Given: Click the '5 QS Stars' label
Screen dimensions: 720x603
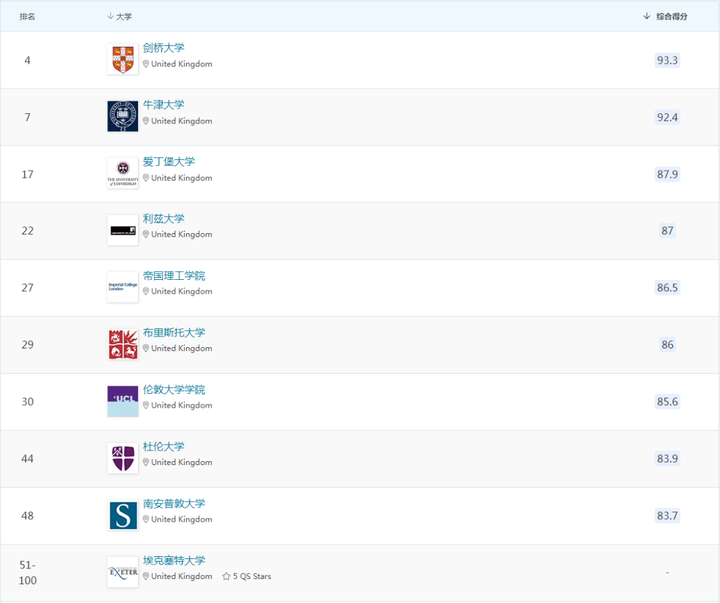Looking at the screenshot, I should click(252, 576).
